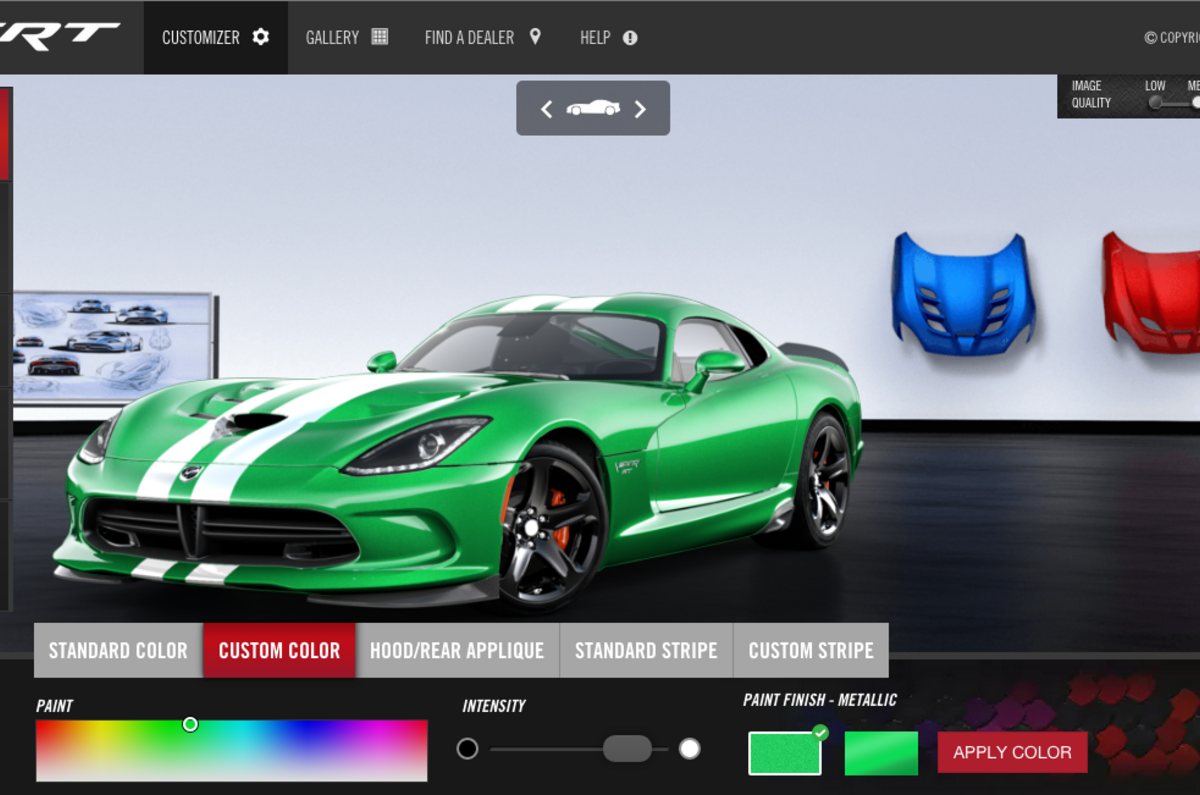This screenshot has height=795, width=1200.
Task: Open the Custom Stripe tab
Action: tap(811, 650)
